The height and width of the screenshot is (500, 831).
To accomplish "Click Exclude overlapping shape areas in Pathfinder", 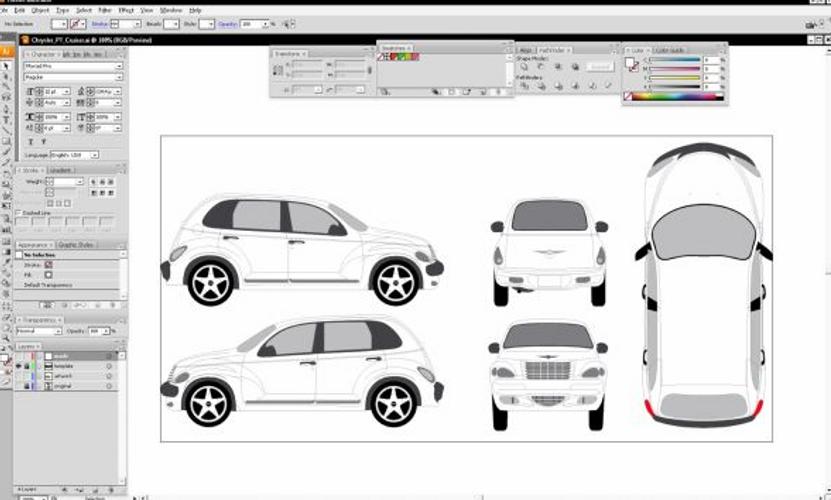I will tap(574, 67).
